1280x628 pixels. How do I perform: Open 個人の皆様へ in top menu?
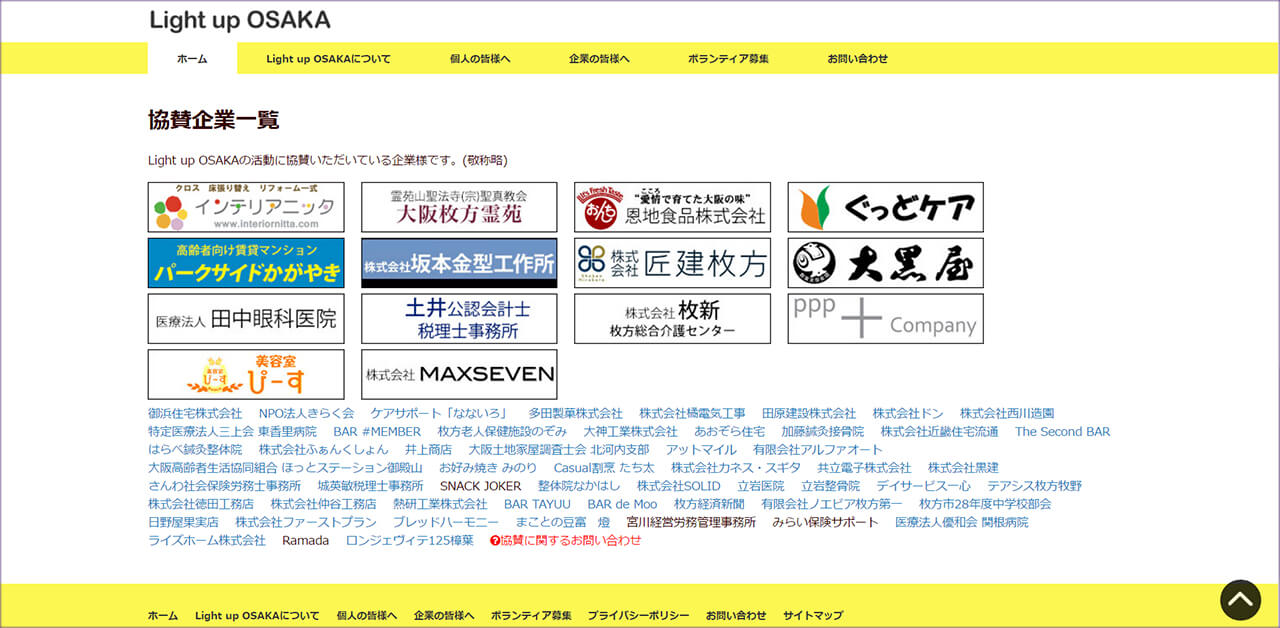click(480, 59)
